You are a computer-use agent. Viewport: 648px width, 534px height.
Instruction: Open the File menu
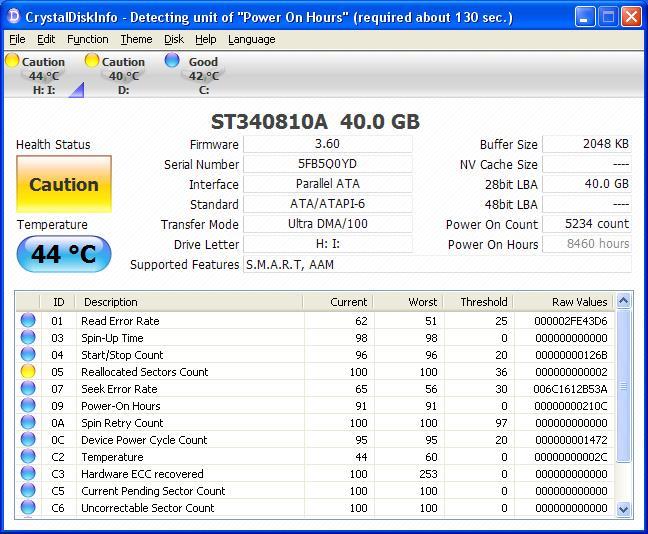pos(17,39)
